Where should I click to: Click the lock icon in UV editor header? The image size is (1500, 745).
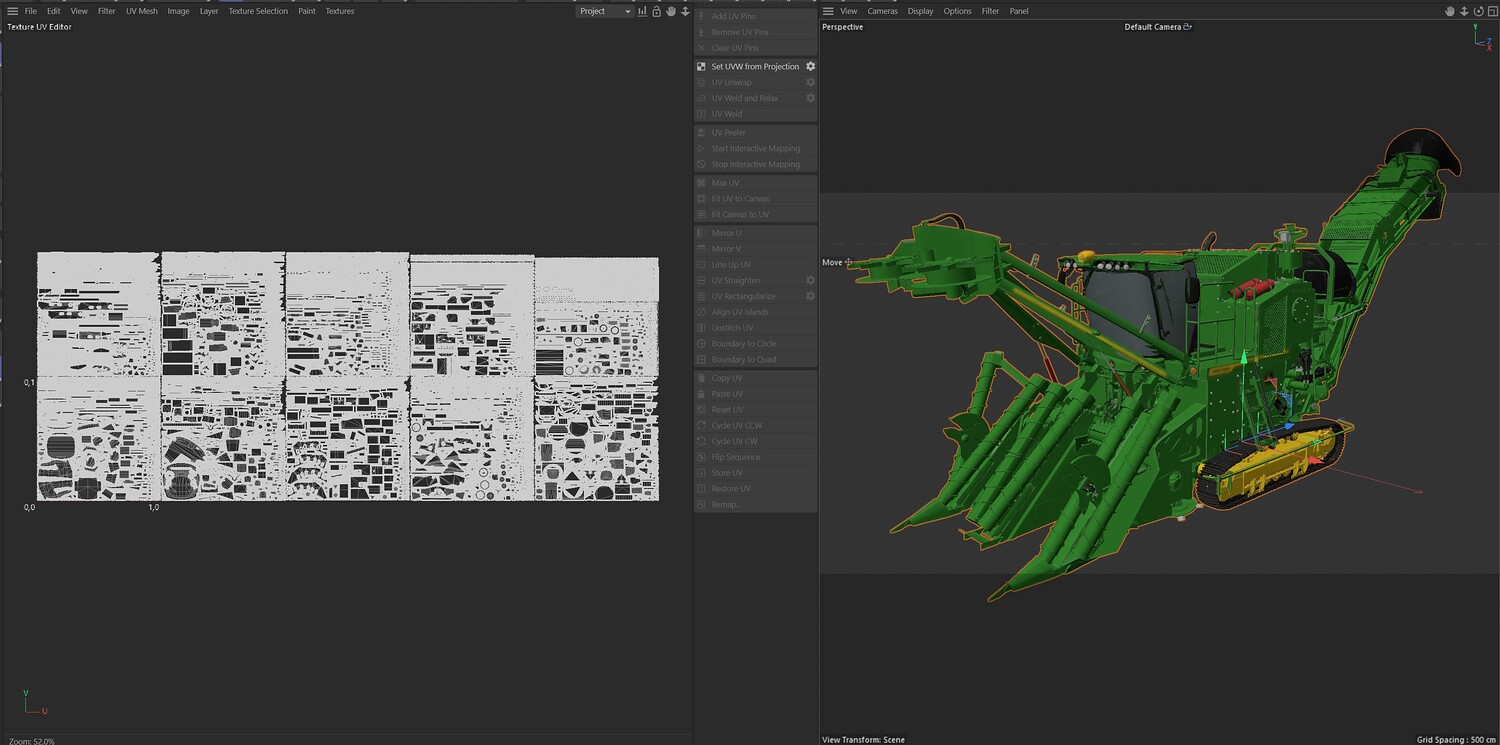(656, 11)
